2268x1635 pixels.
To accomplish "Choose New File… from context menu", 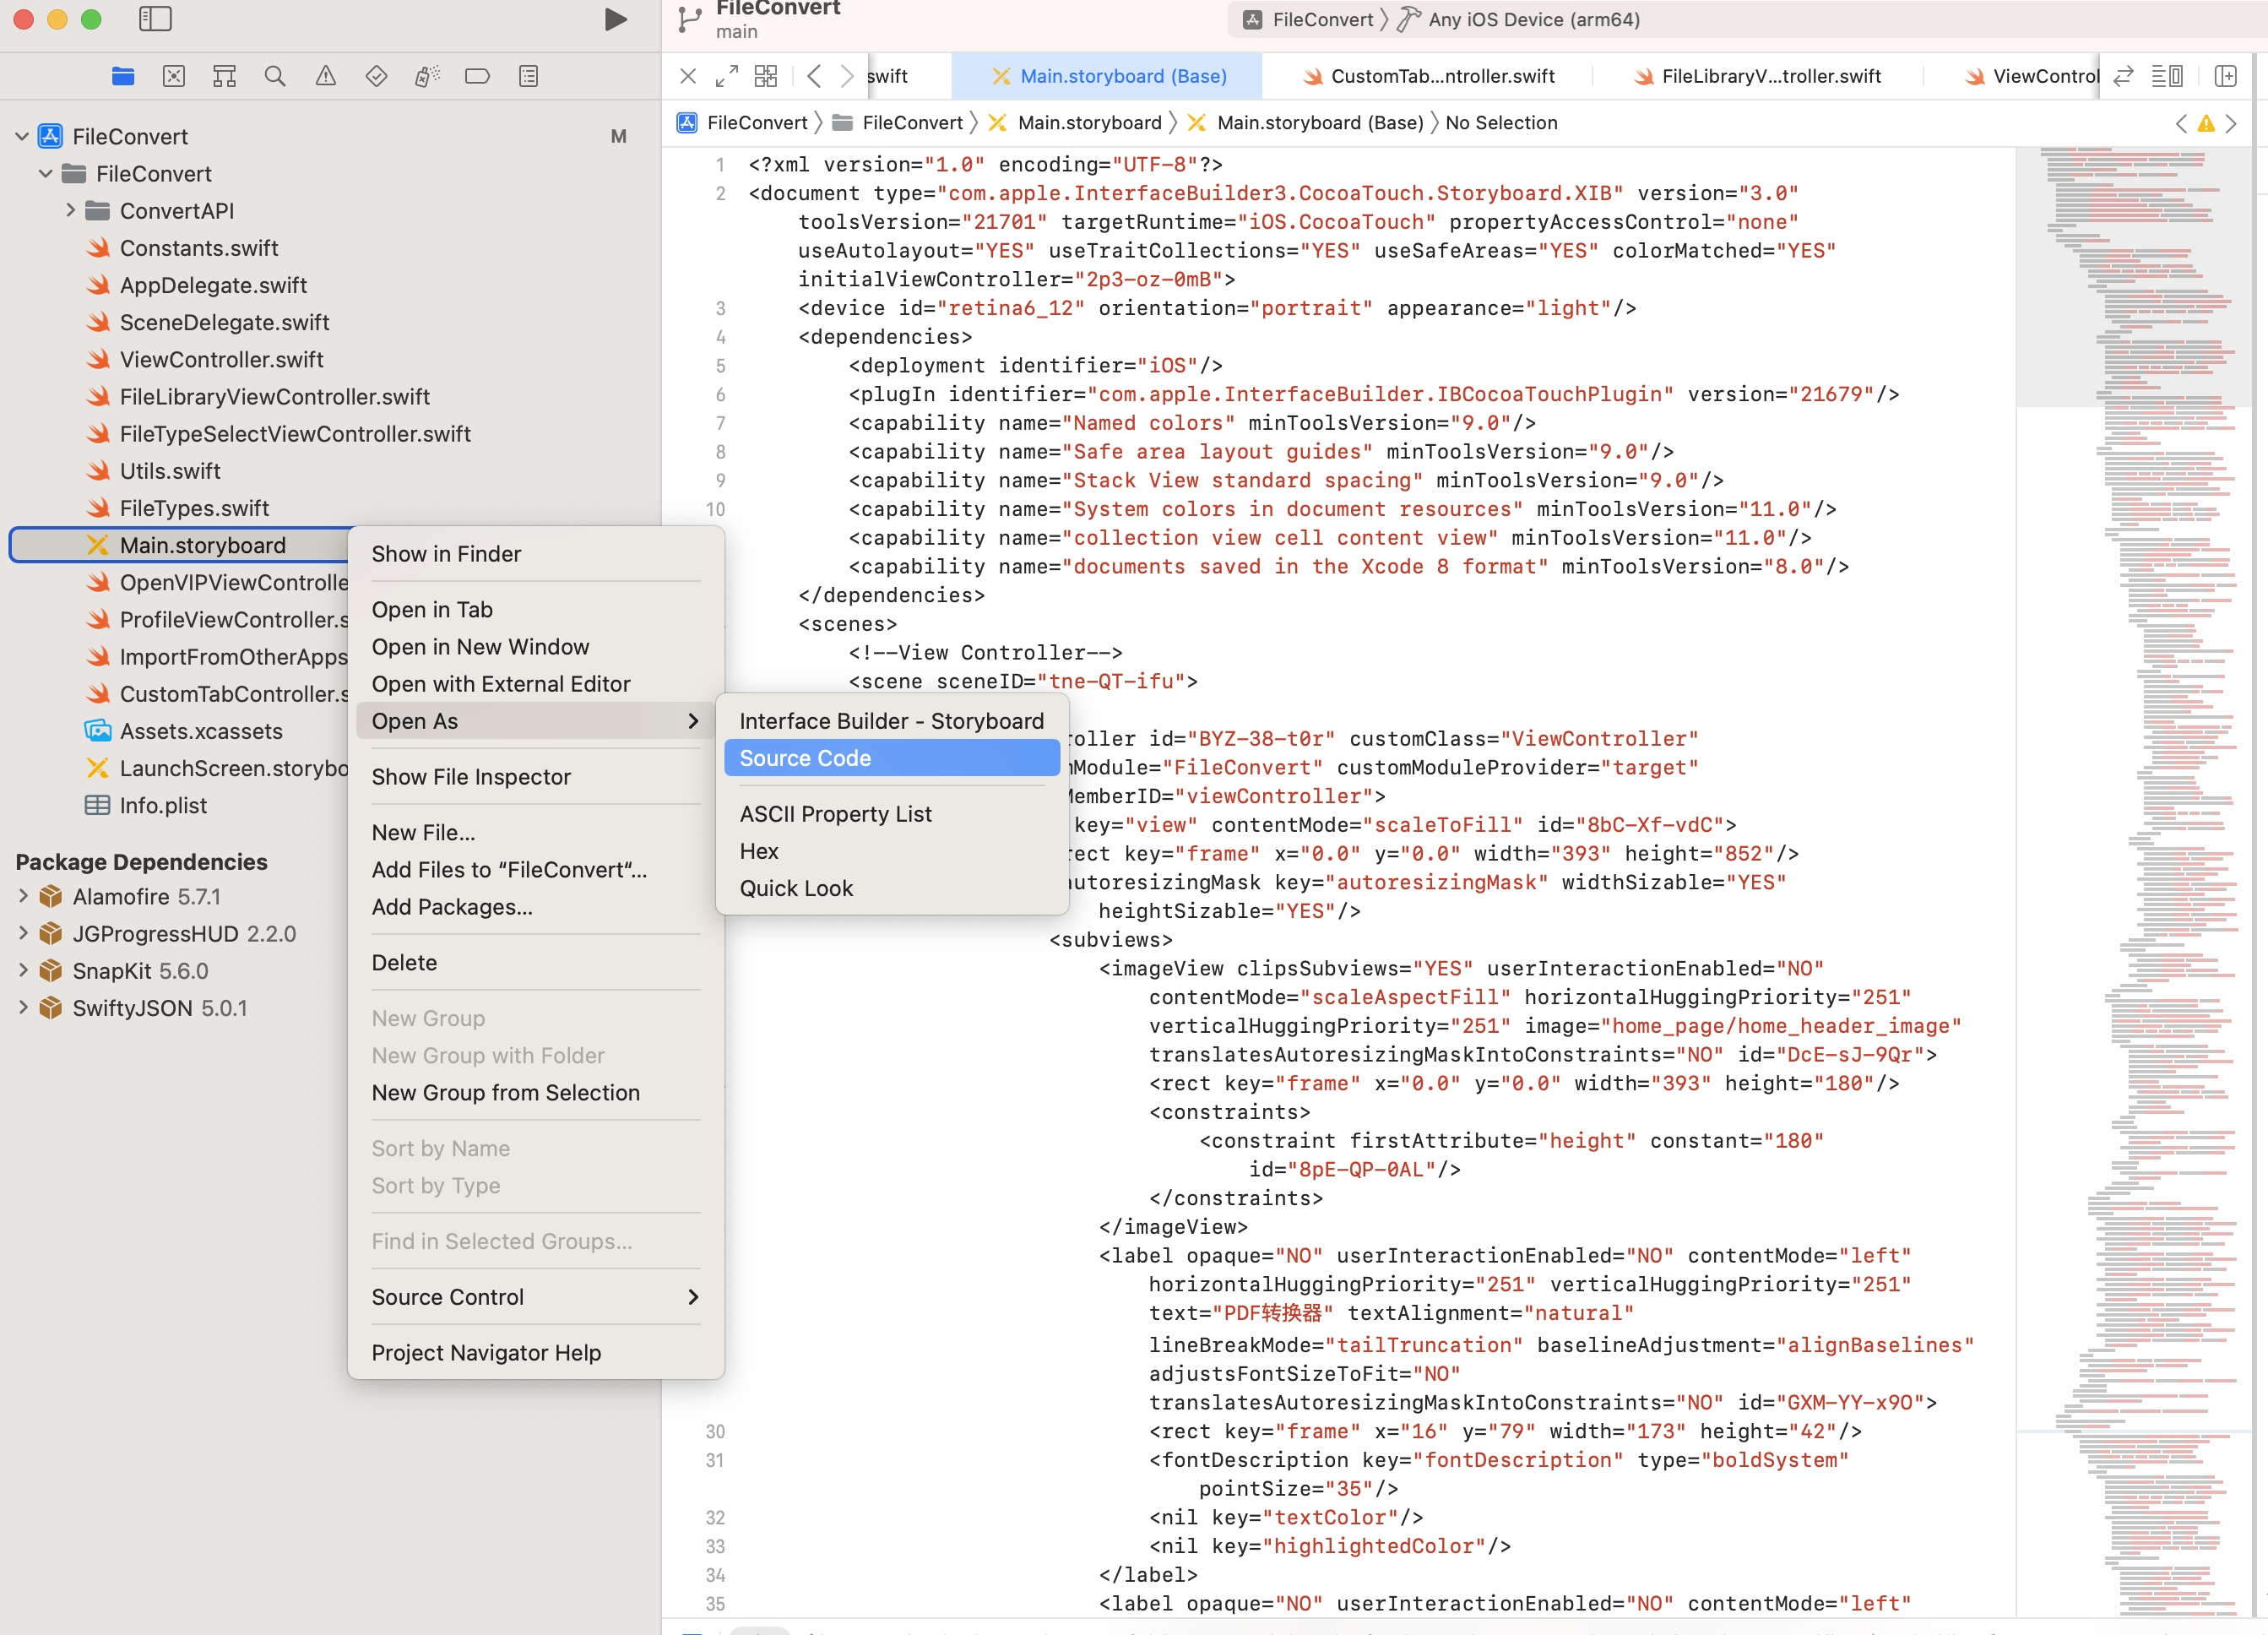I will tap(535, 832).
